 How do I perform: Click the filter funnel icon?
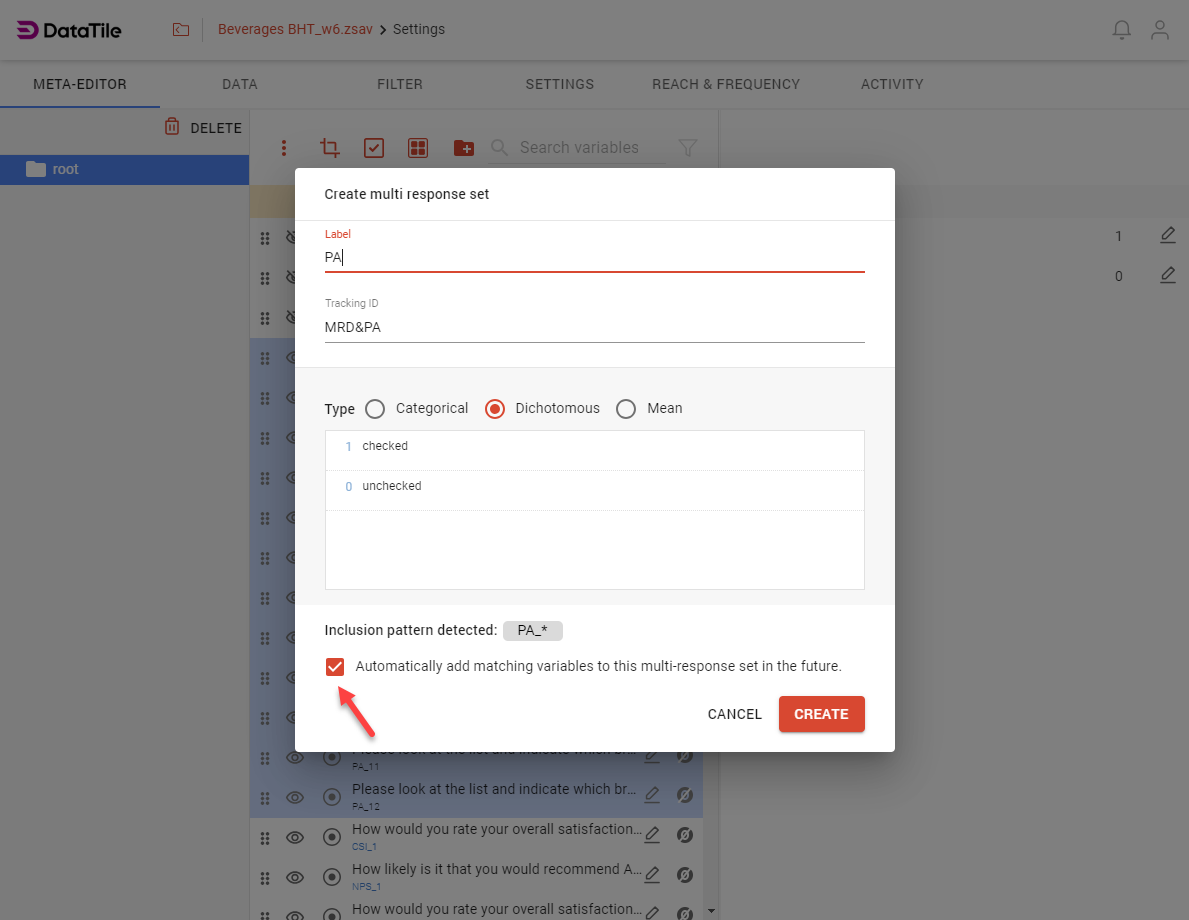pyautogui.click(x=687, y=148)
